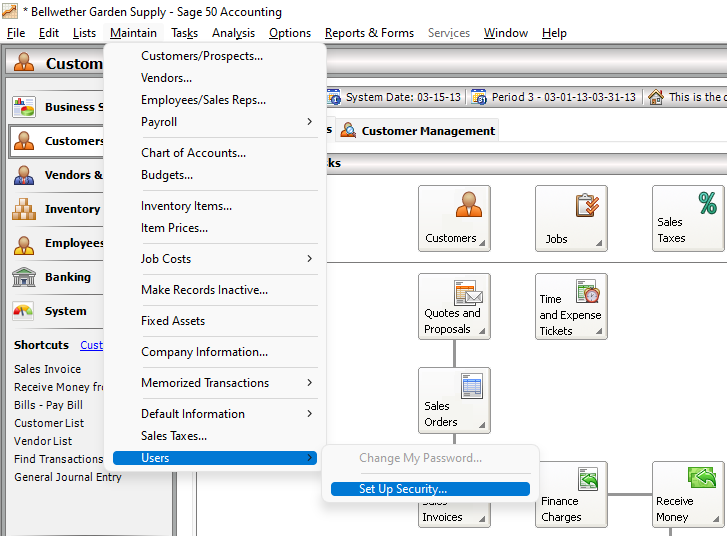Choose Budgets in the Maintain menu
Viewport: 727px width, 536px height.
(x=215, y=175)
